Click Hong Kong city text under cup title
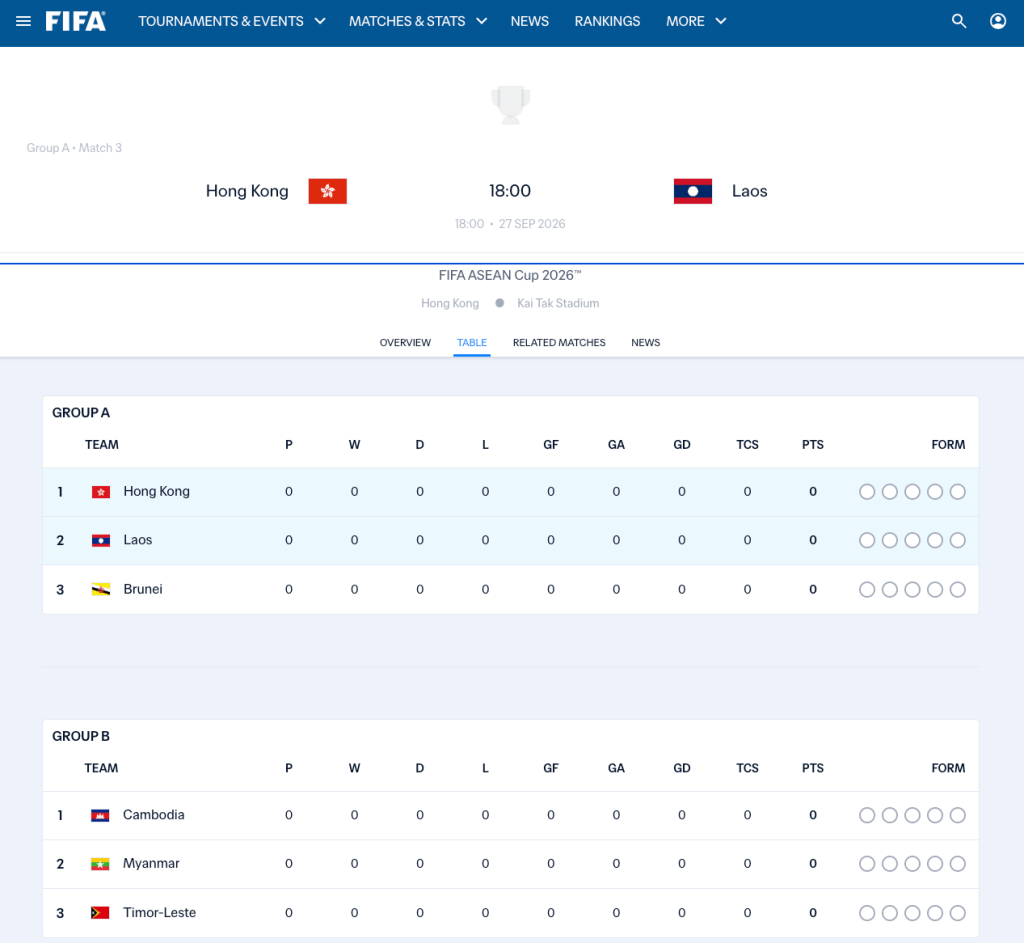Viewport: 1024px width, 943px height. (450, 303)
